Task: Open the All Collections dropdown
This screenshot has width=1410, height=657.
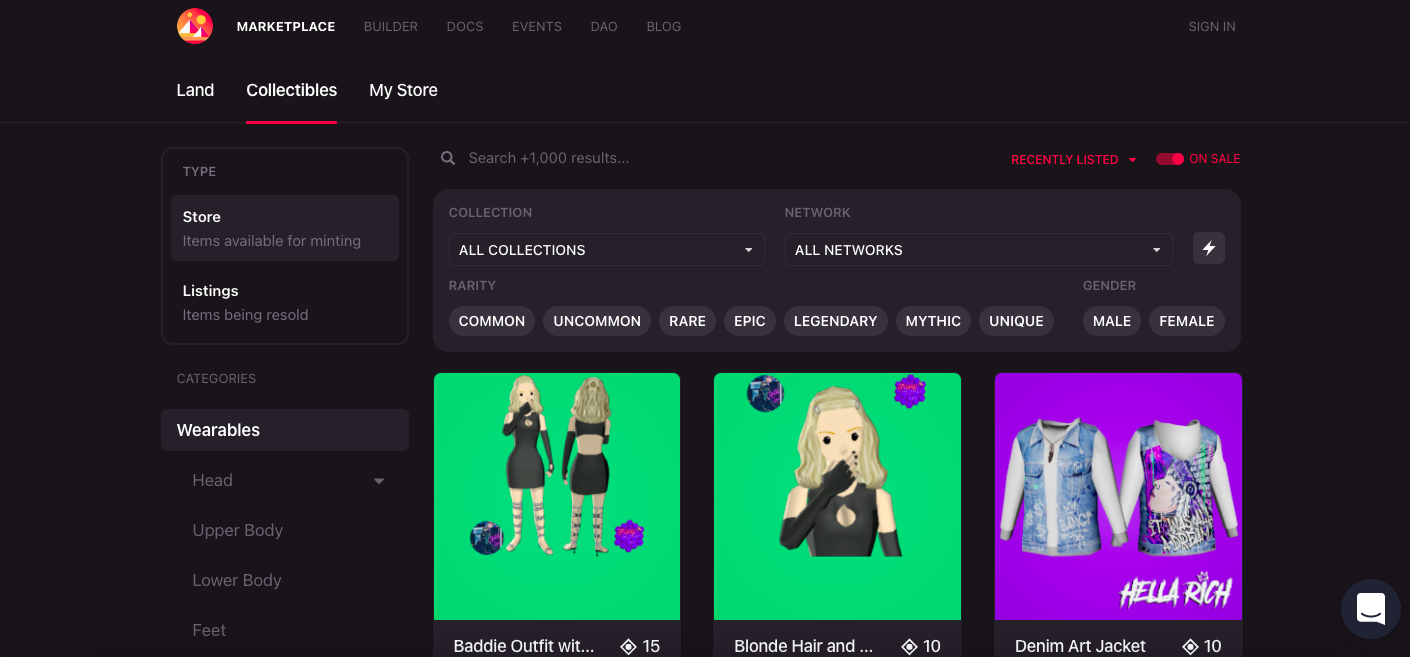Action: point(607,250)
